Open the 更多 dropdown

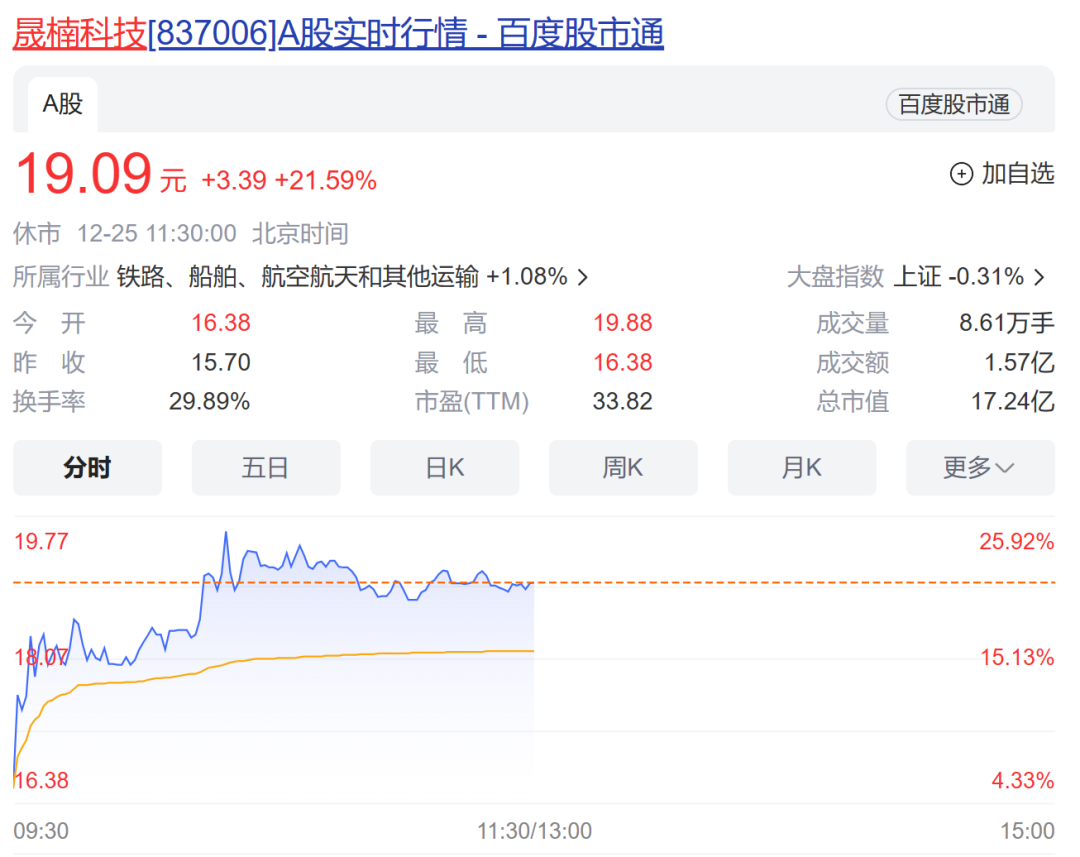980,468
